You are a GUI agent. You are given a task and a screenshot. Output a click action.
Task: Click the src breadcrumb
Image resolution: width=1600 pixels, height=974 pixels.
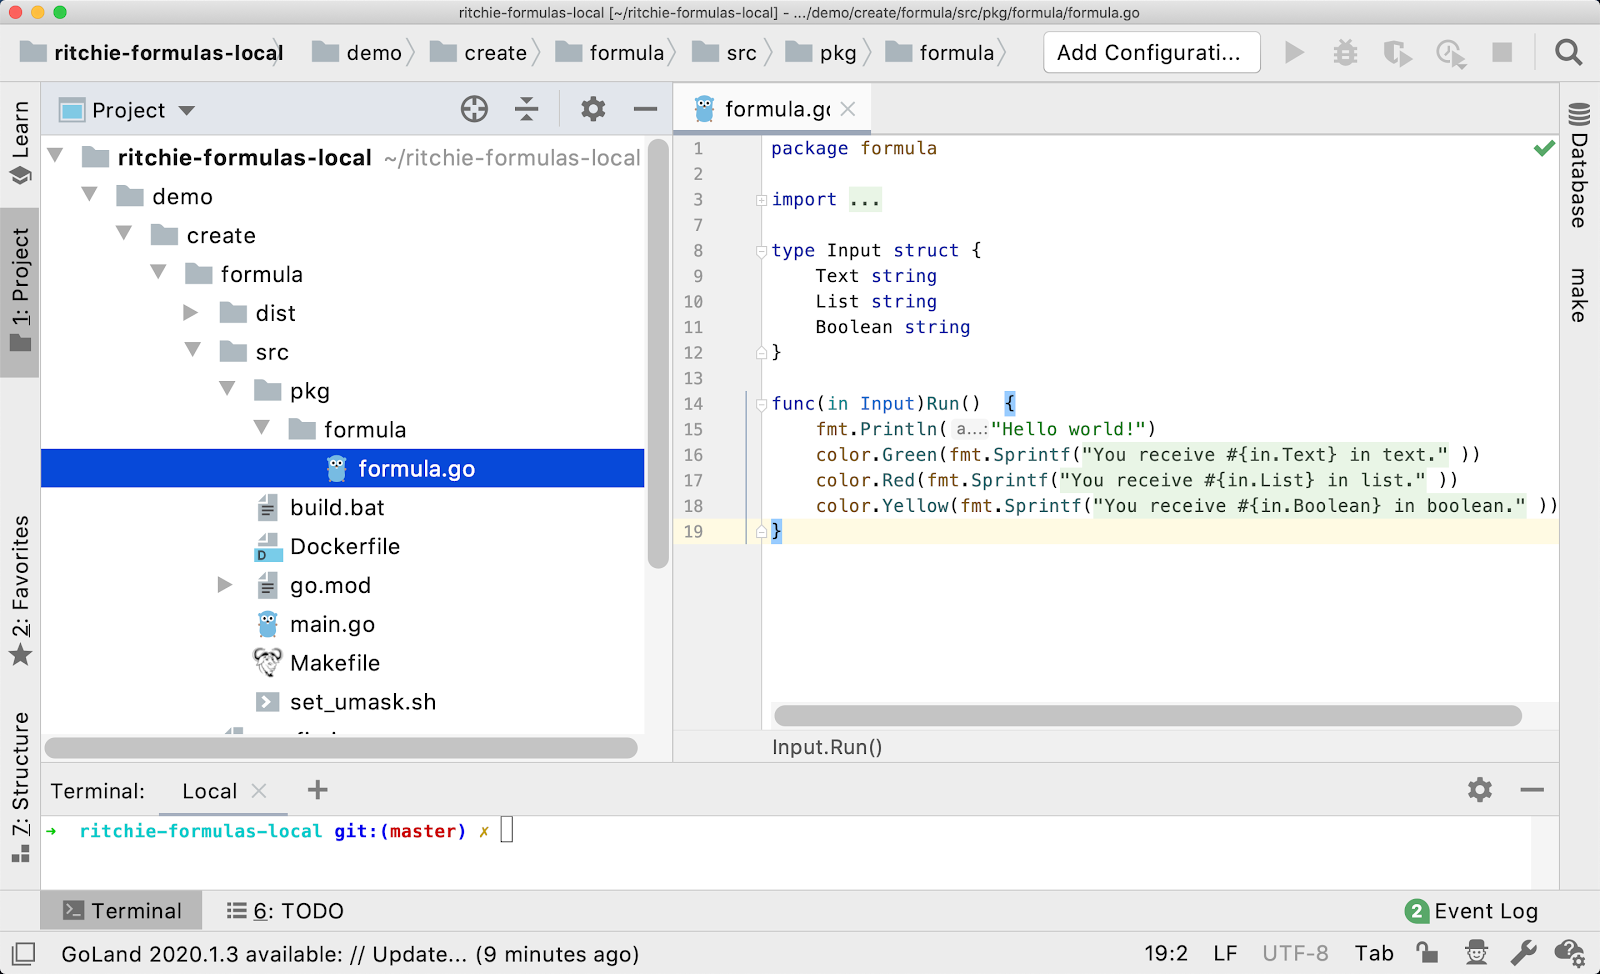click(726, 53)
